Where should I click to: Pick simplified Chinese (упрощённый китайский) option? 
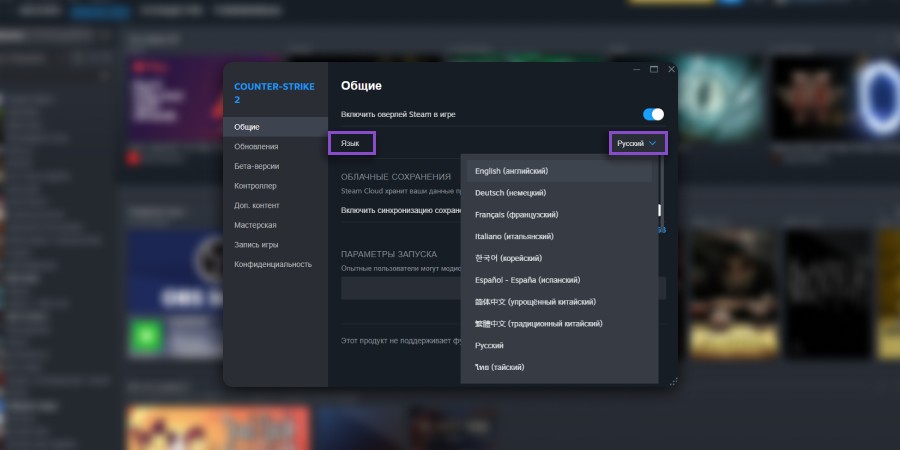pyautogui.click(x=559, y=302)
